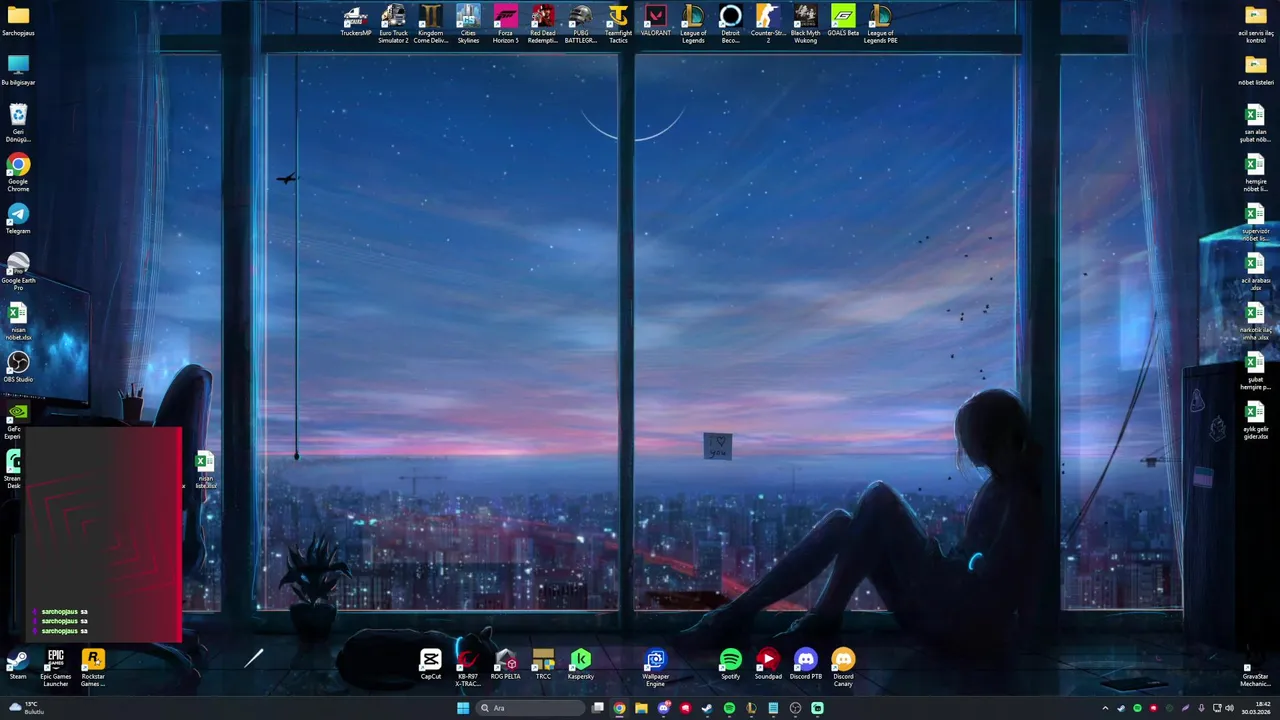Launch Google Earth Pro shortcut
The image size is (1280, 720).
18,272
